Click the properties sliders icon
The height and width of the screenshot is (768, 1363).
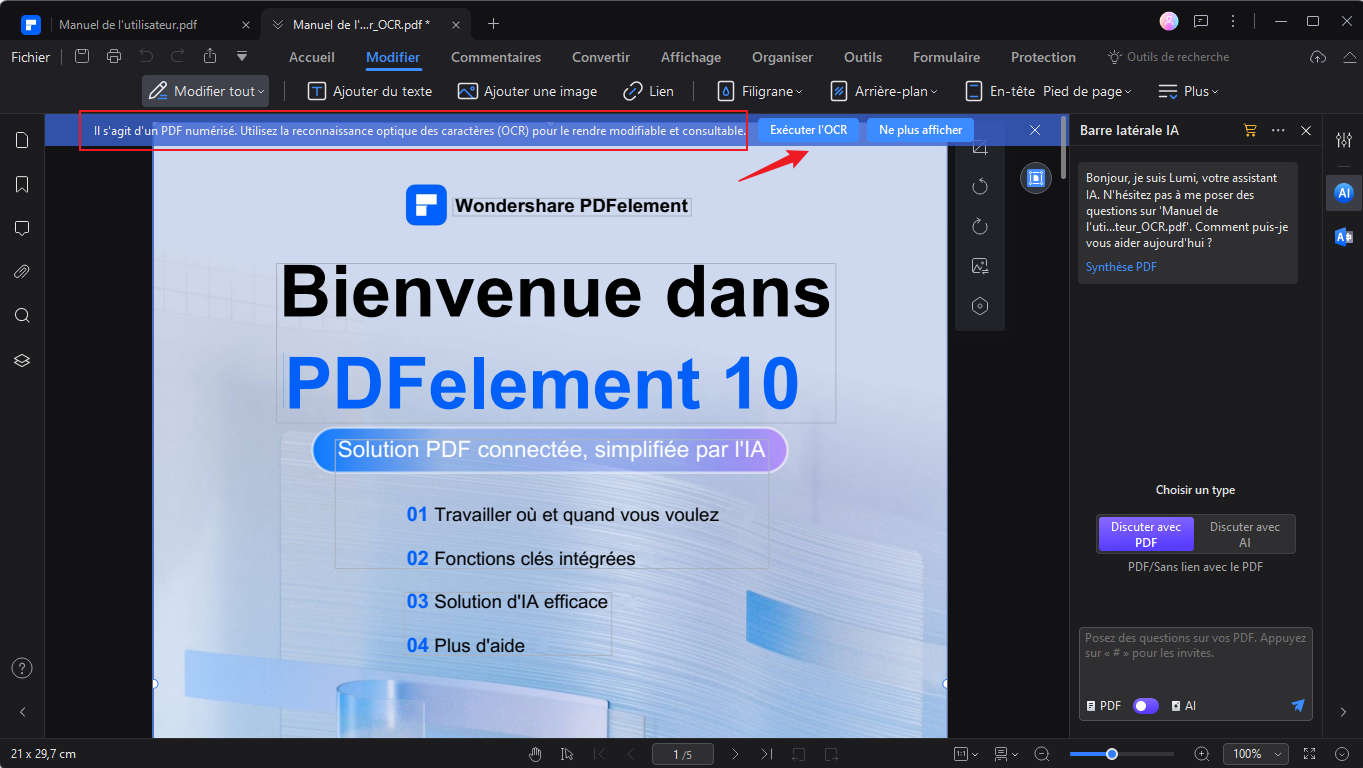coord(1343,140)
